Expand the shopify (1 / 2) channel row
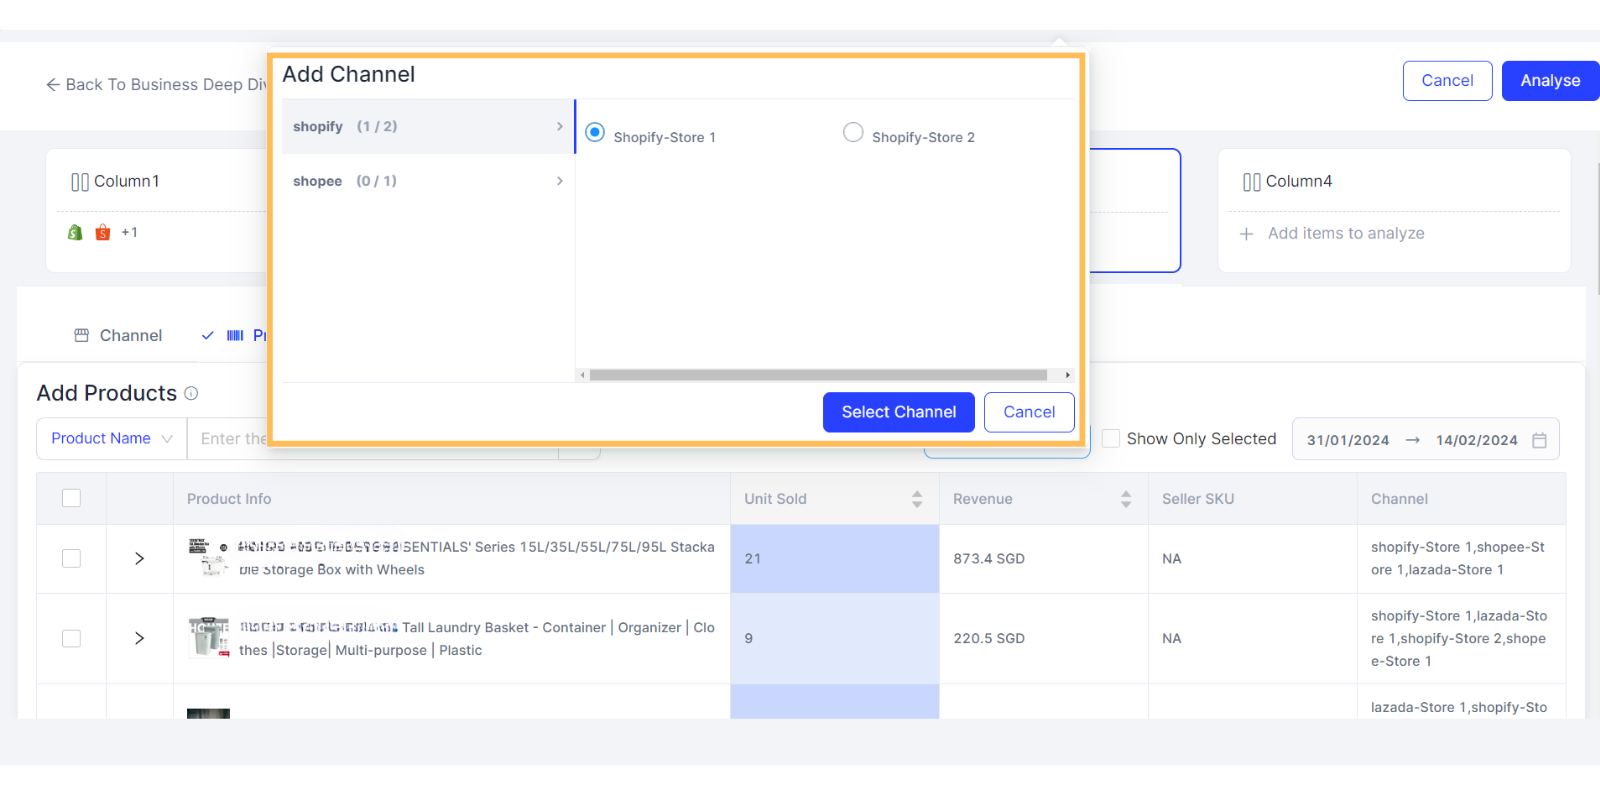1600x800 pixels. coord(428,126)
